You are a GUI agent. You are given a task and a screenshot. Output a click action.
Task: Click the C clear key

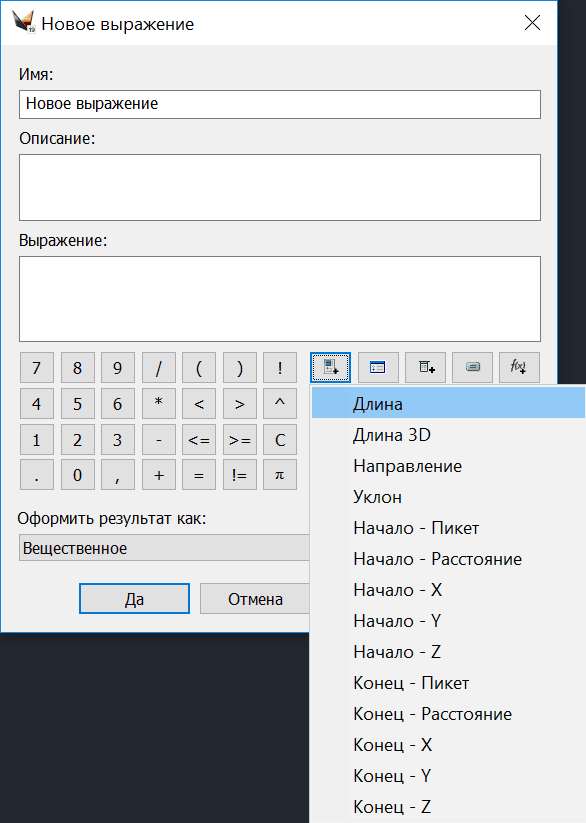click(x=280, y=439)
